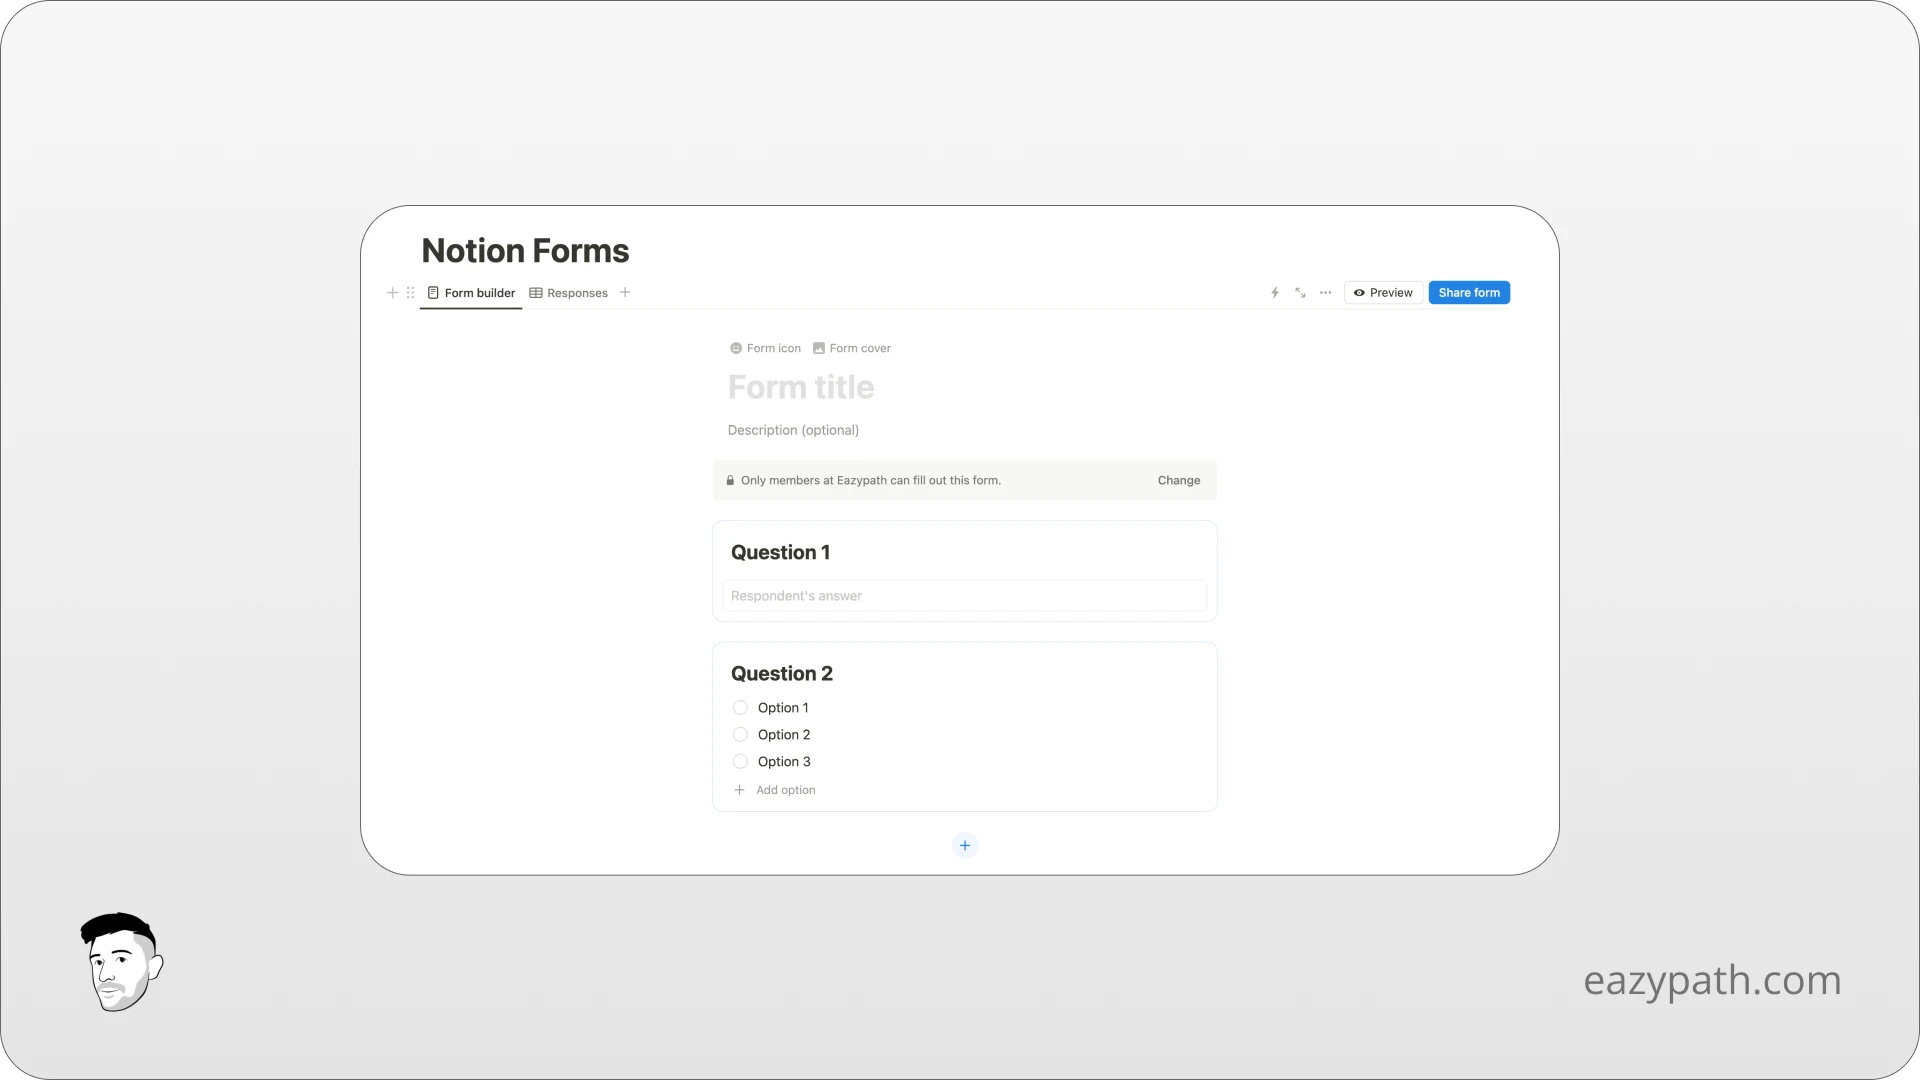Expand the form to full page view icon

pos(1299,292)
